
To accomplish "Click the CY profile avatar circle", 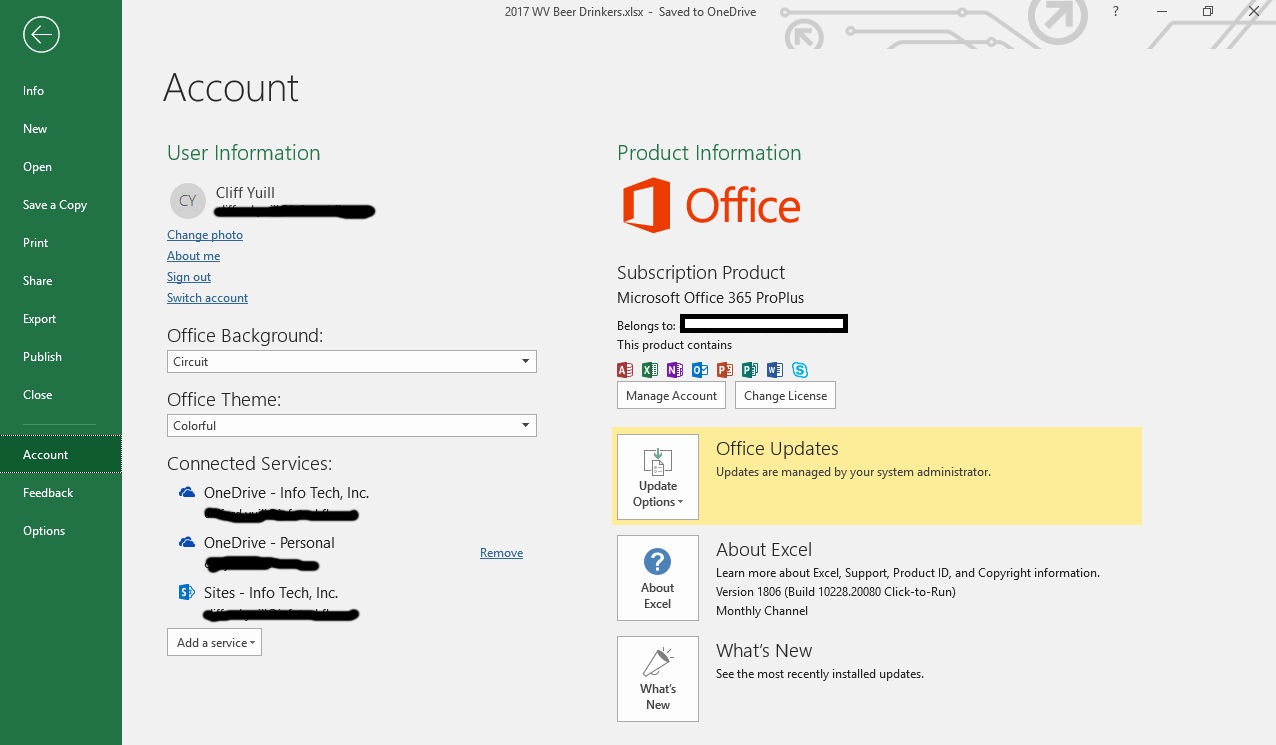I will [x=187, y=200].
